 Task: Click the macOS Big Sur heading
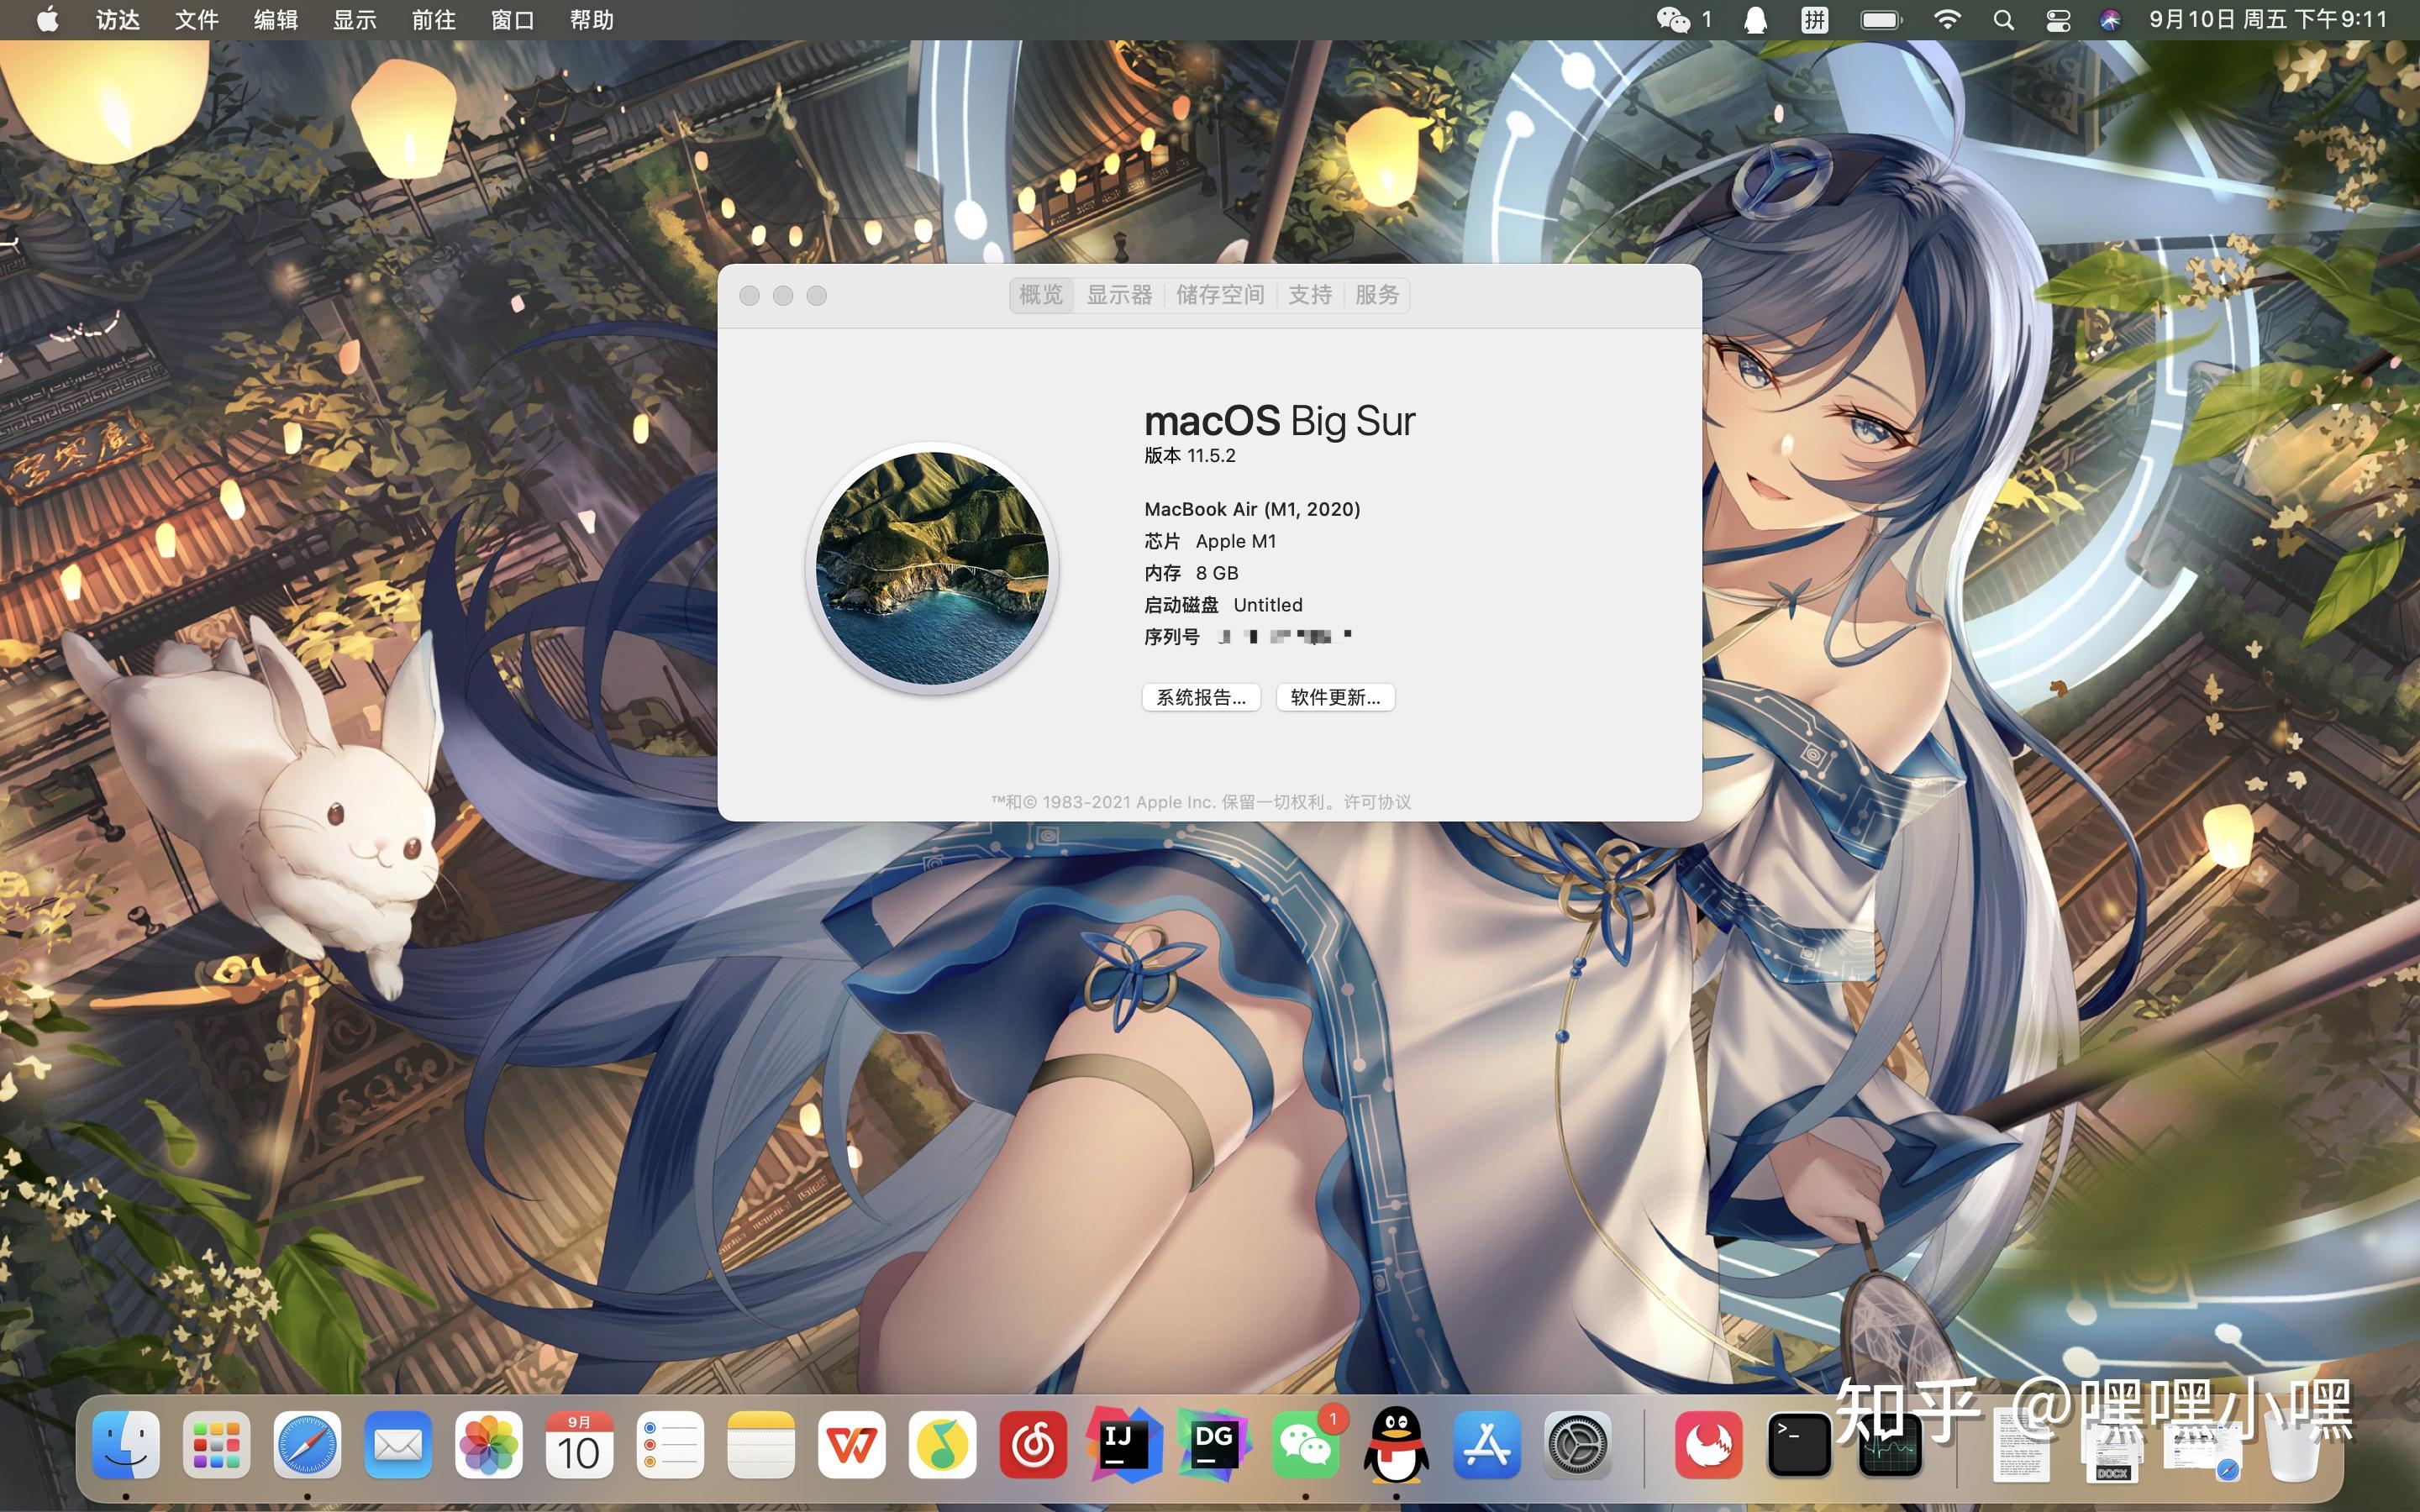coord(1280,421)
